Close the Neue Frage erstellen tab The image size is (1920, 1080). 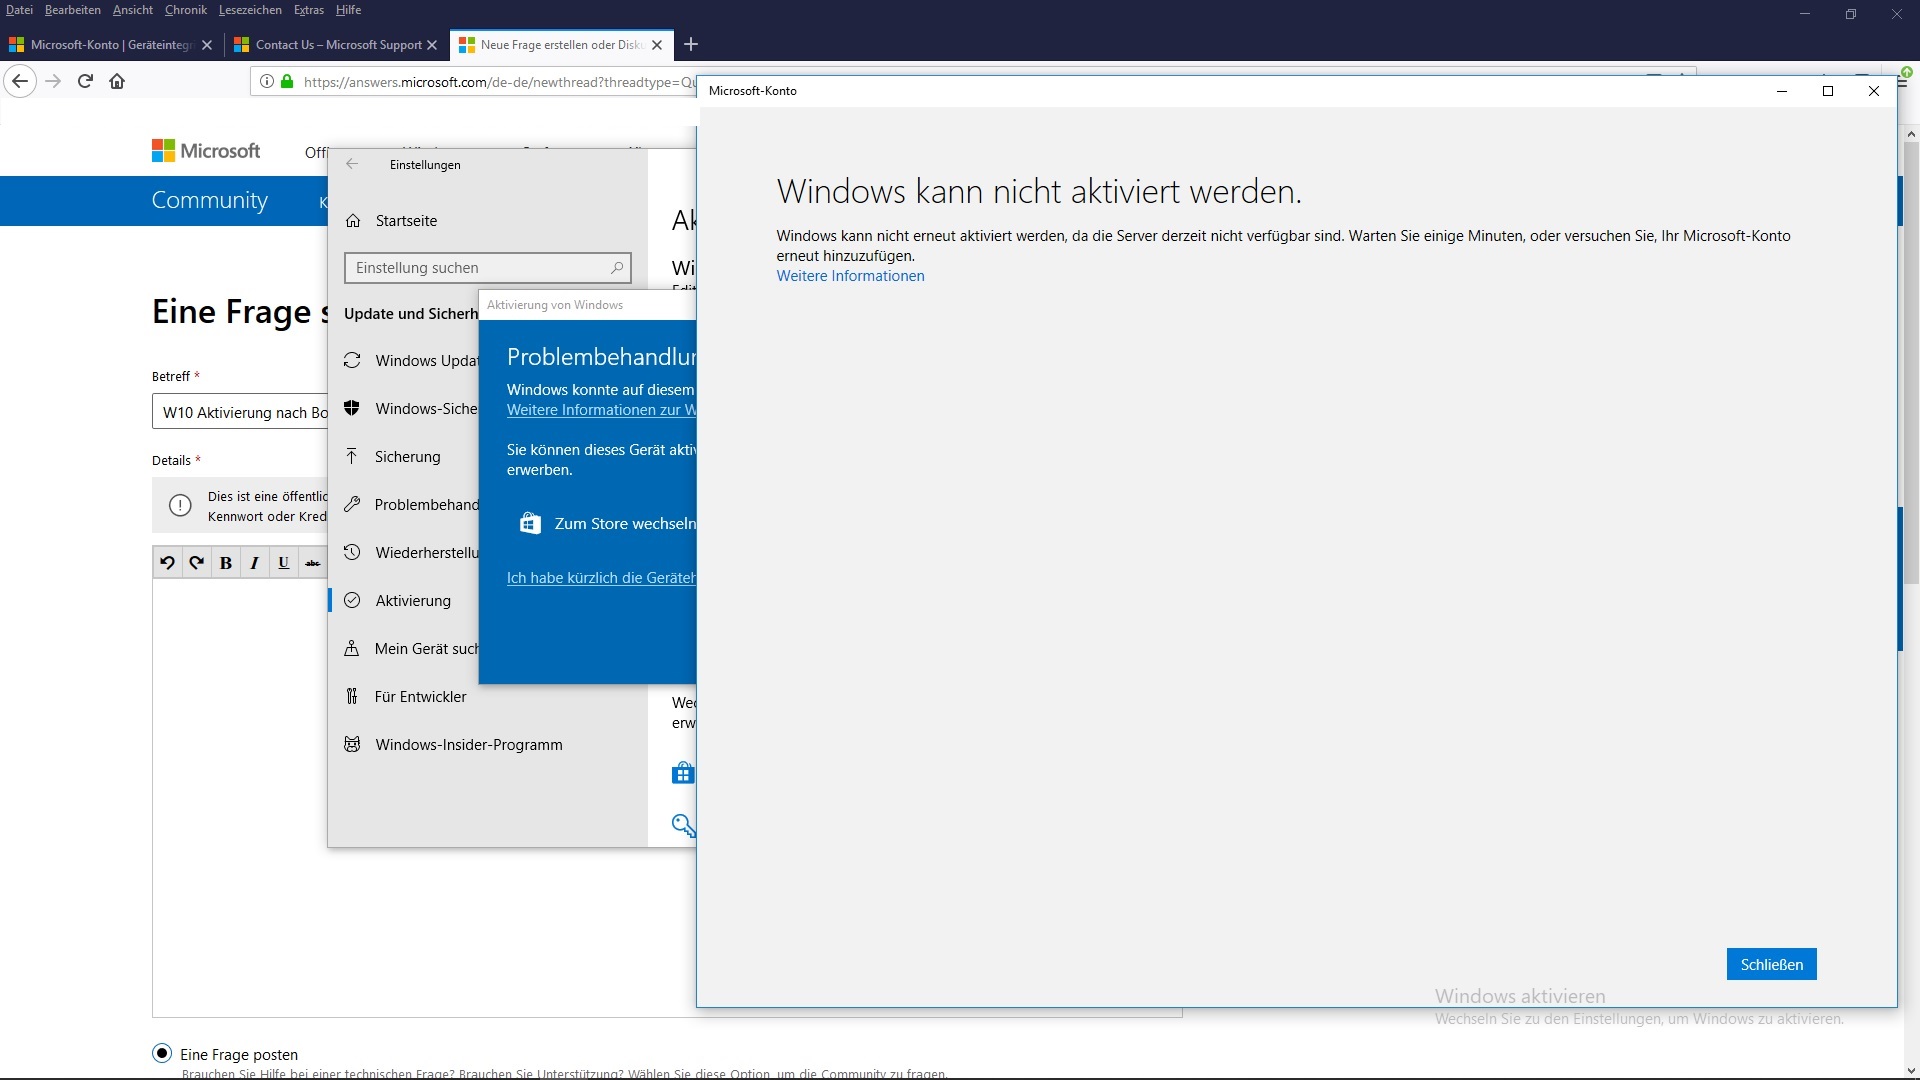coord(657,45)
